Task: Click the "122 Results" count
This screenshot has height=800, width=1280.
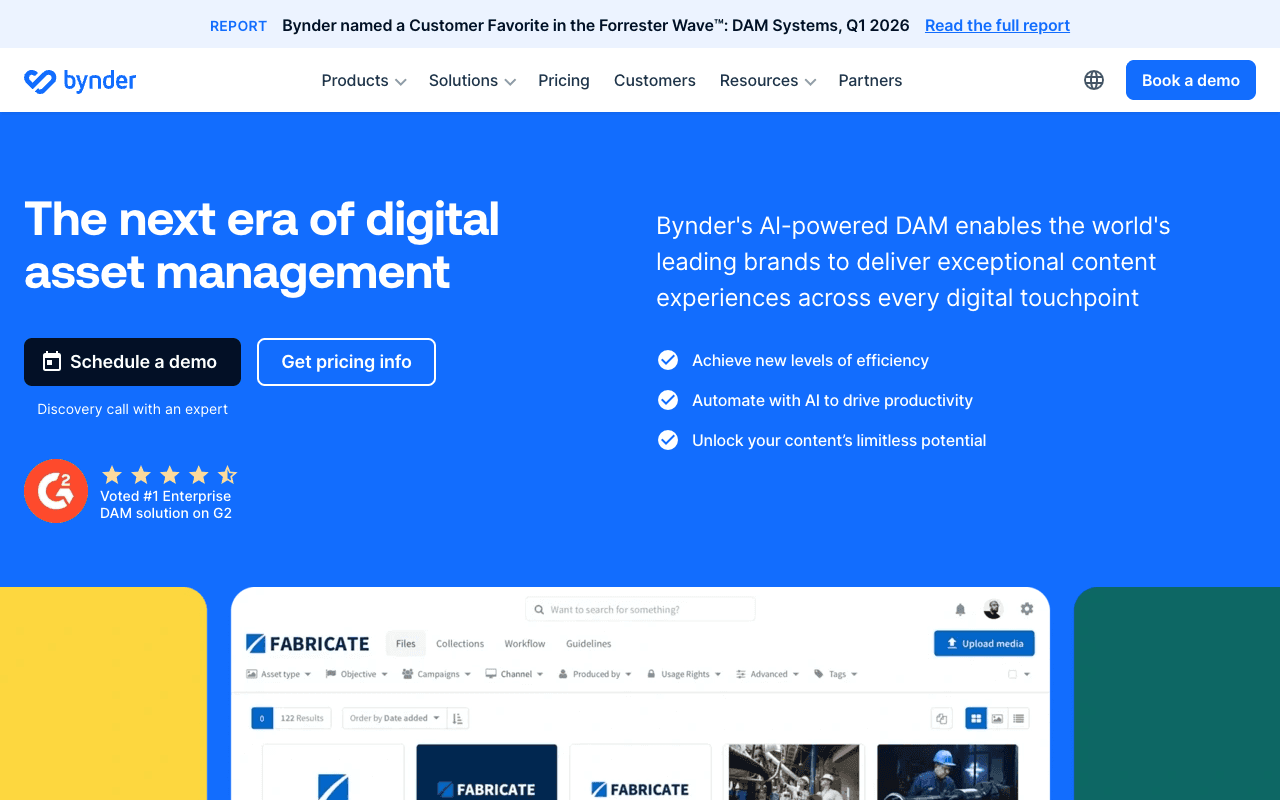Action: click(x=302, y=718)
